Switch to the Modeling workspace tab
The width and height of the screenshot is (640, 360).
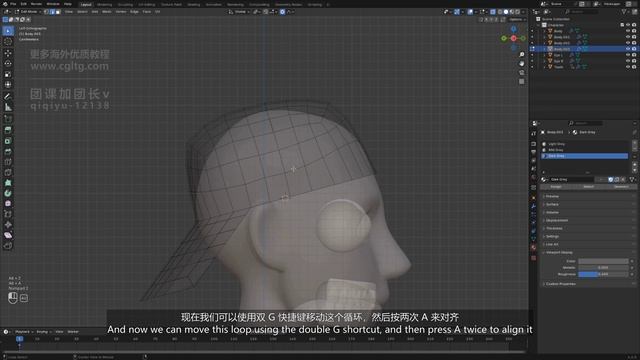point(104,4)
